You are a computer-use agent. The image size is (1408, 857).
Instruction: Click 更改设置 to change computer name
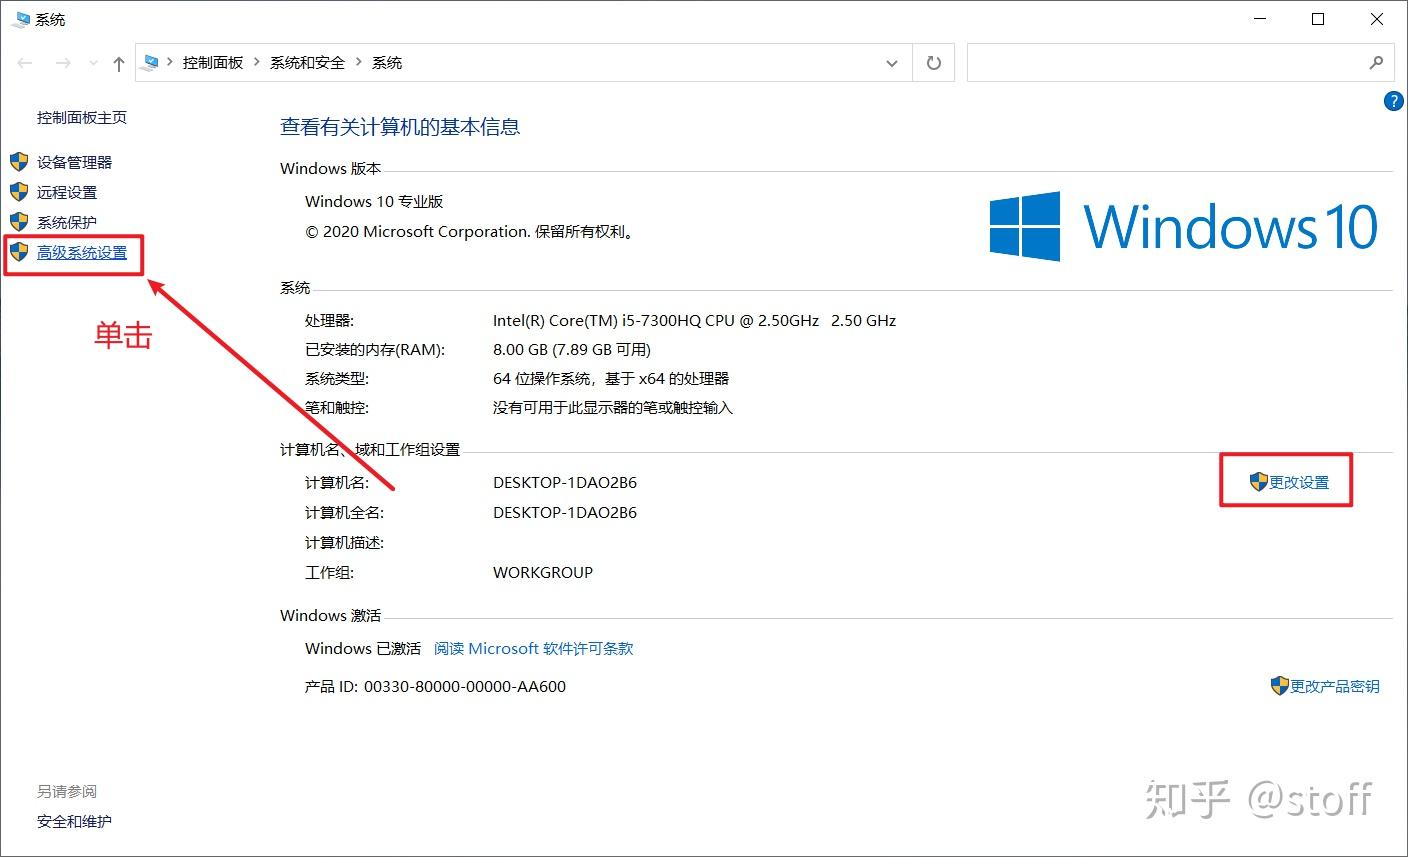[1297, 481]
